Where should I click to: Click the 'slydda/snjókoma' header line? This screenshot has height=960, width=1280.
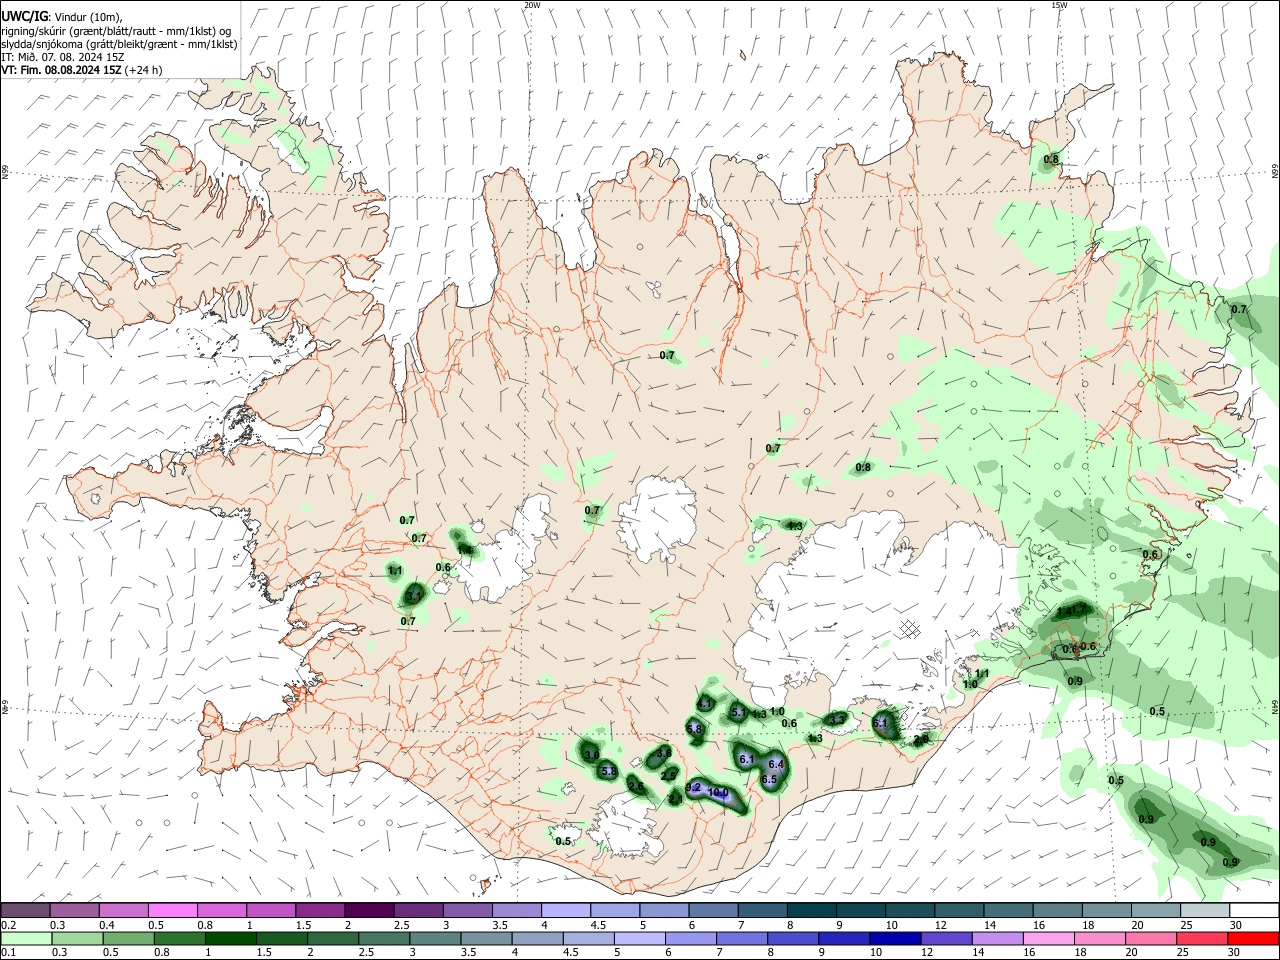(x=119, y=44)
